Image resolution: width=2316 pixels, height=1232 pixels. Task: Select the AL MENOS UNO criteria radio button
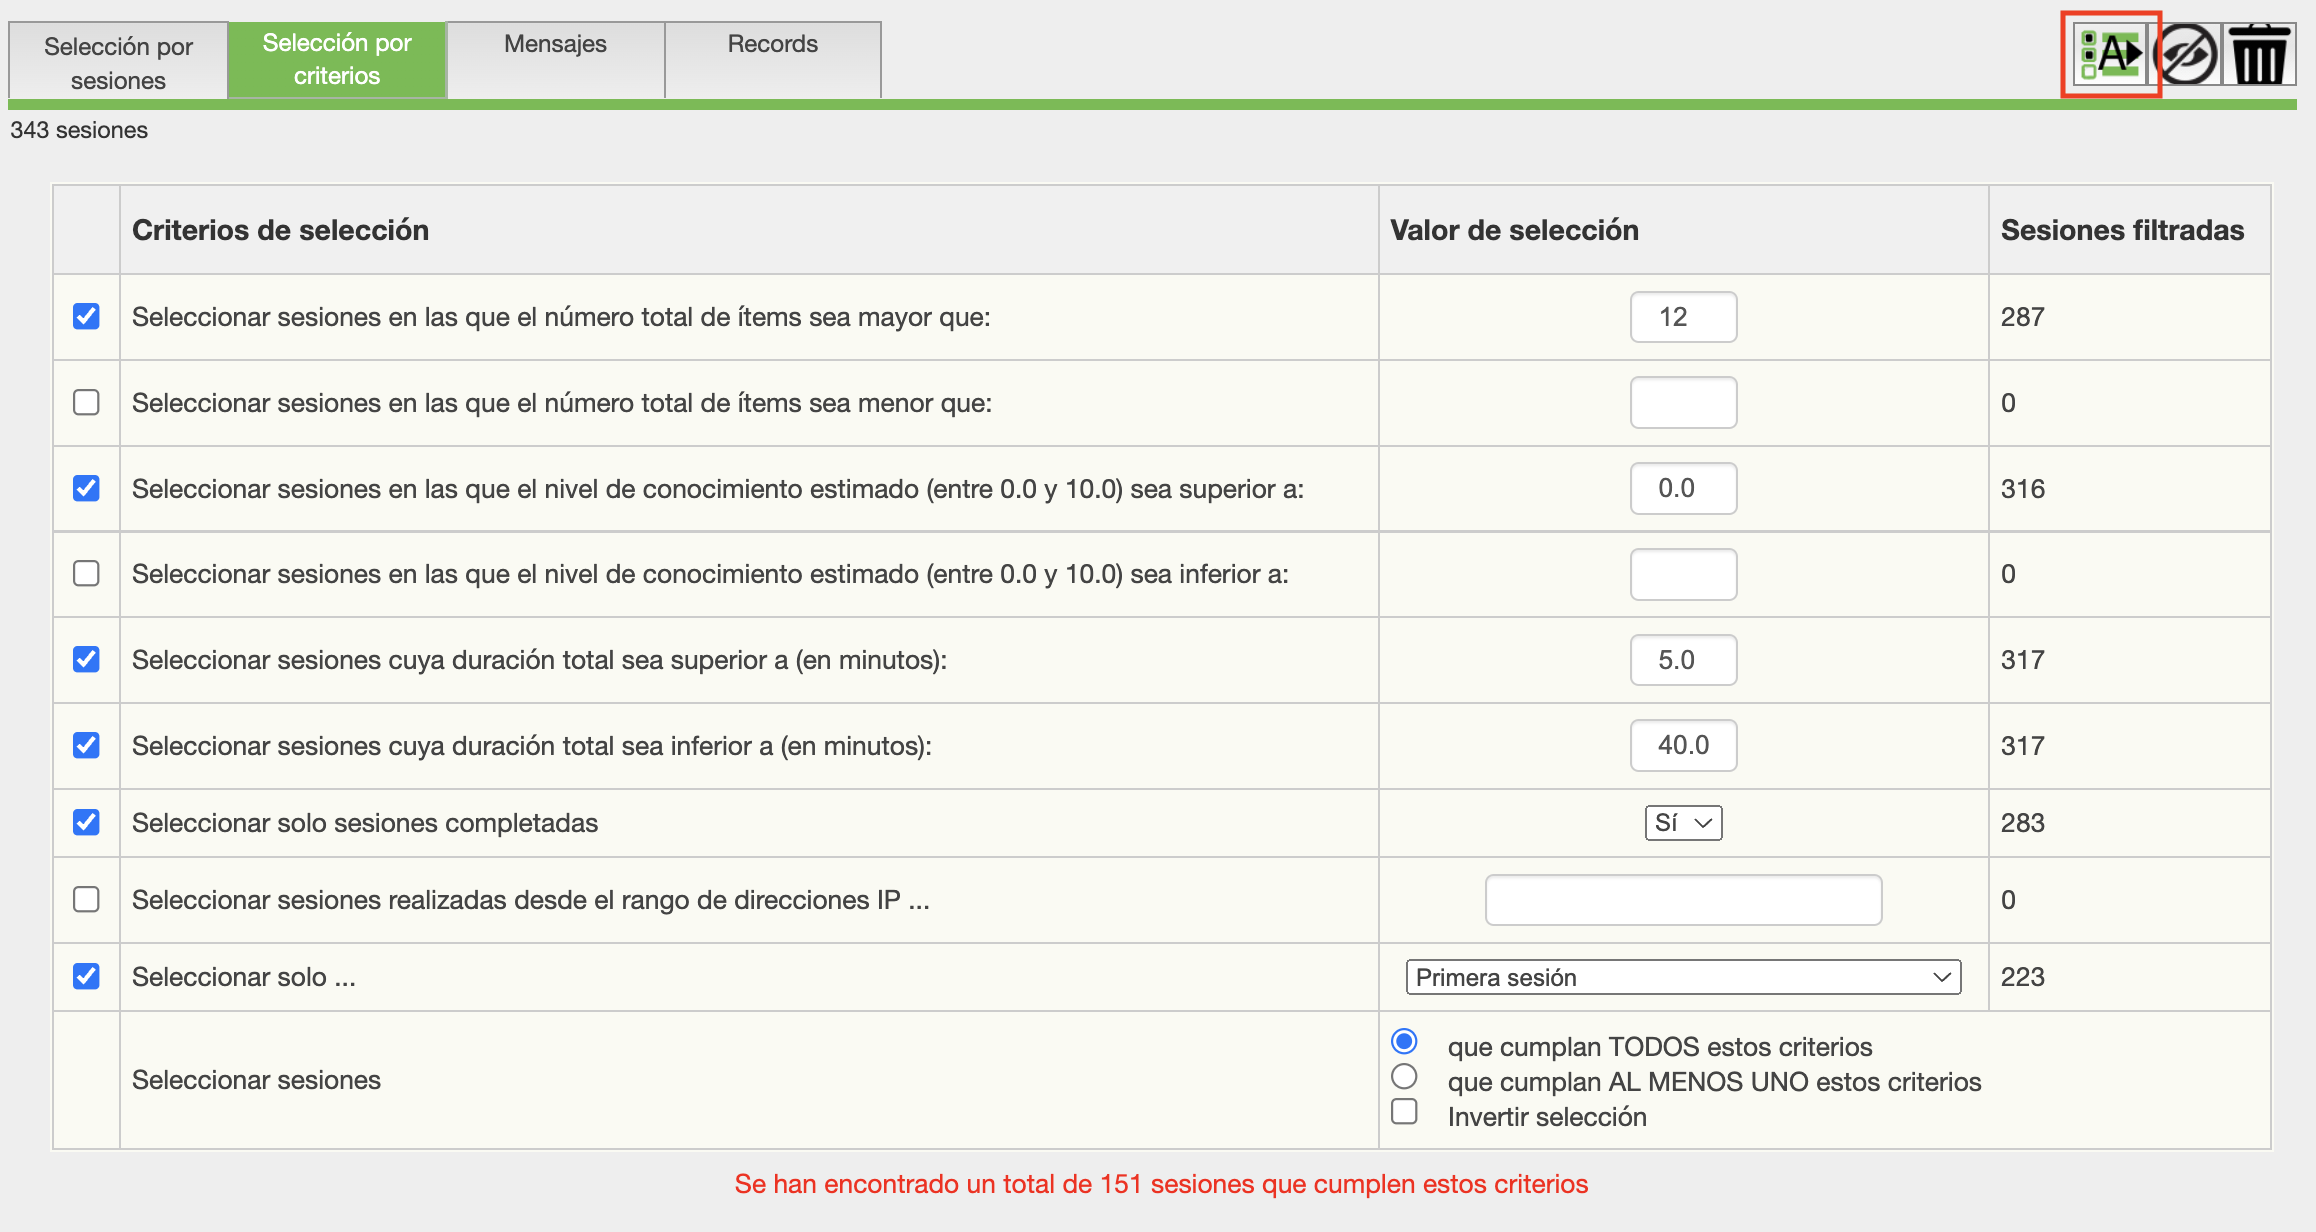click(1404, 1077)
